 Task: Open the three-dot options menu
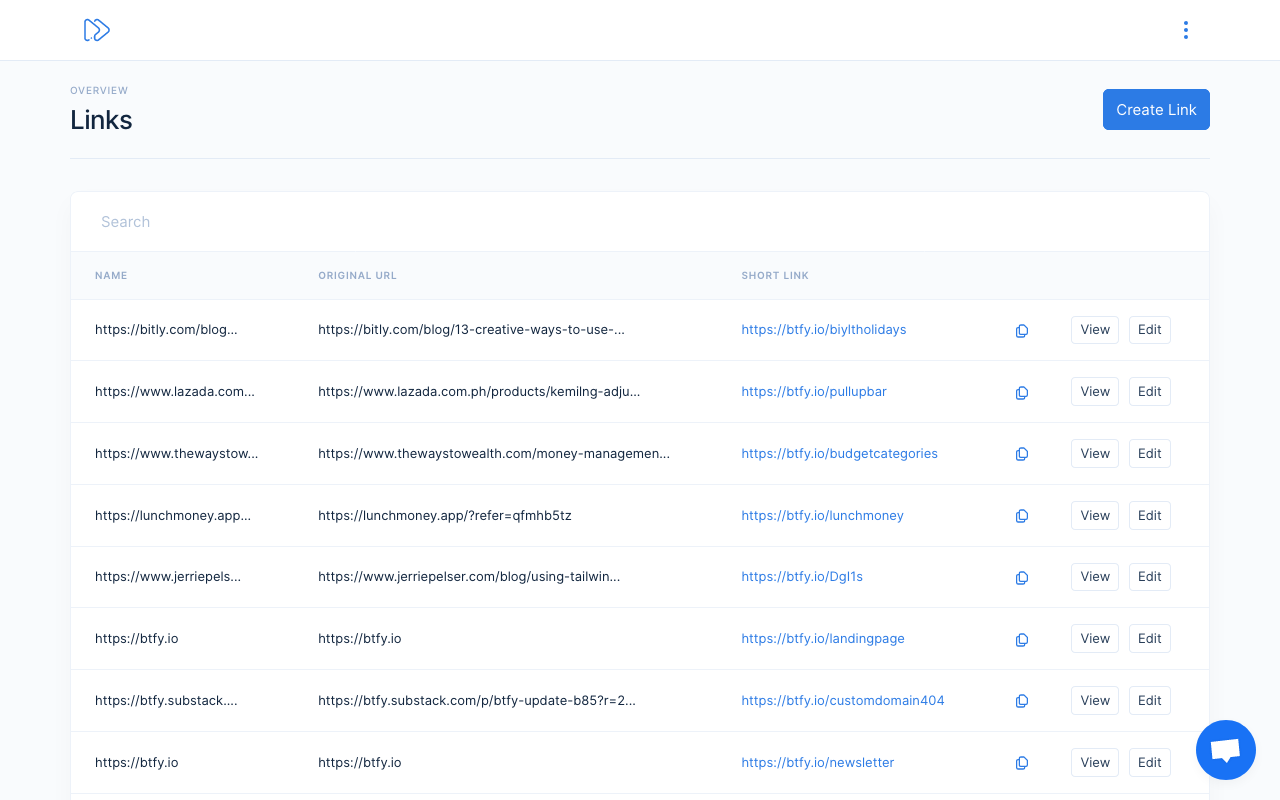coord(1185,30)
